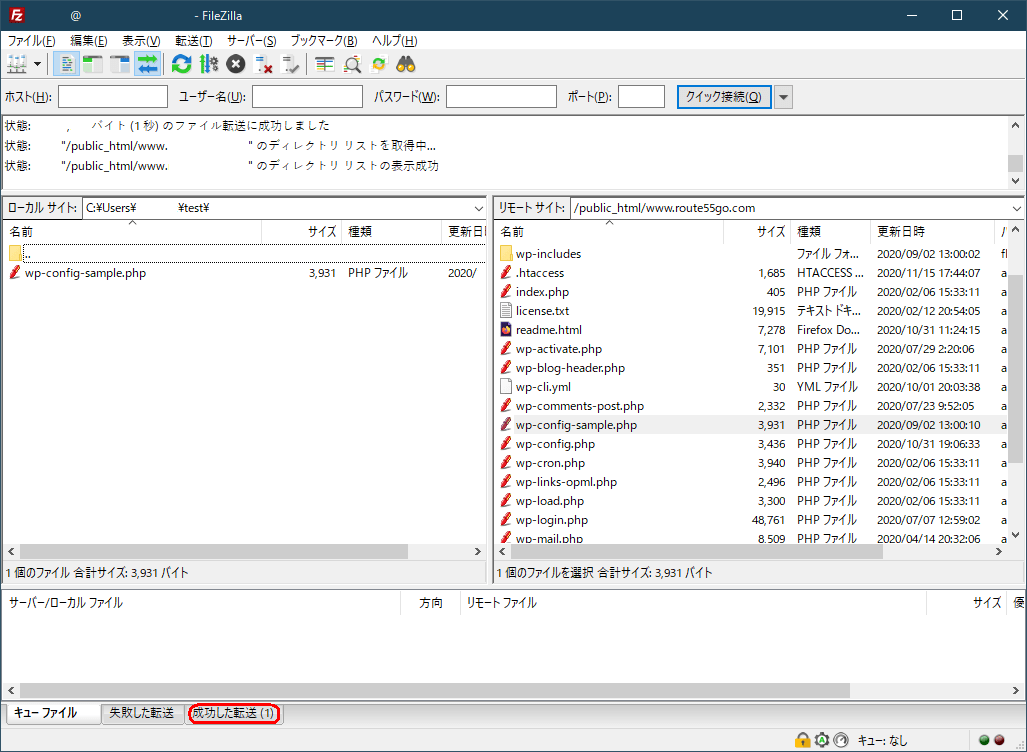Image resolution: width=1027 pixels, height=752 pixels.
Task: Click the FileZilla logo in title bar
Action: [17, 15]
